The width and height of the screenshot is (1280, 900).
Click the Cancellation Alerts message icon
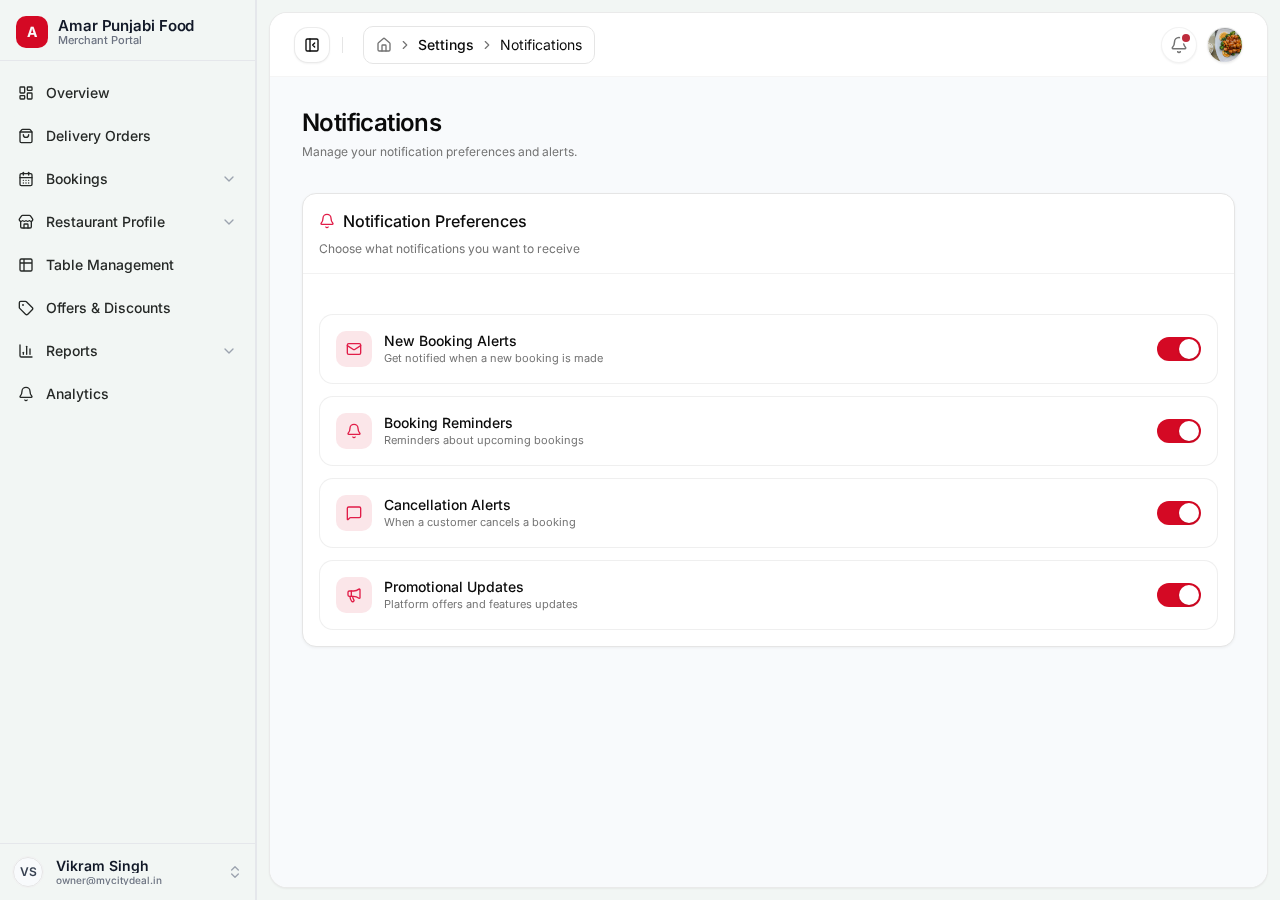click(354, 513)
